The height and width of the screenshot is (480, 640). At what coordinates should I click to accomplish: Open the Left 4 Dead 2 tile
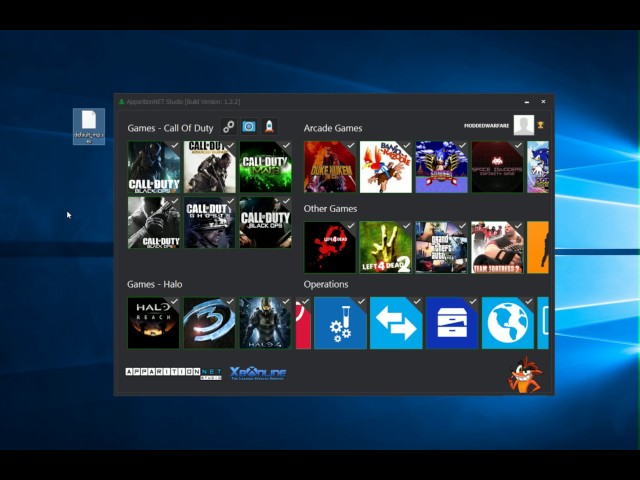coord(386,247)
